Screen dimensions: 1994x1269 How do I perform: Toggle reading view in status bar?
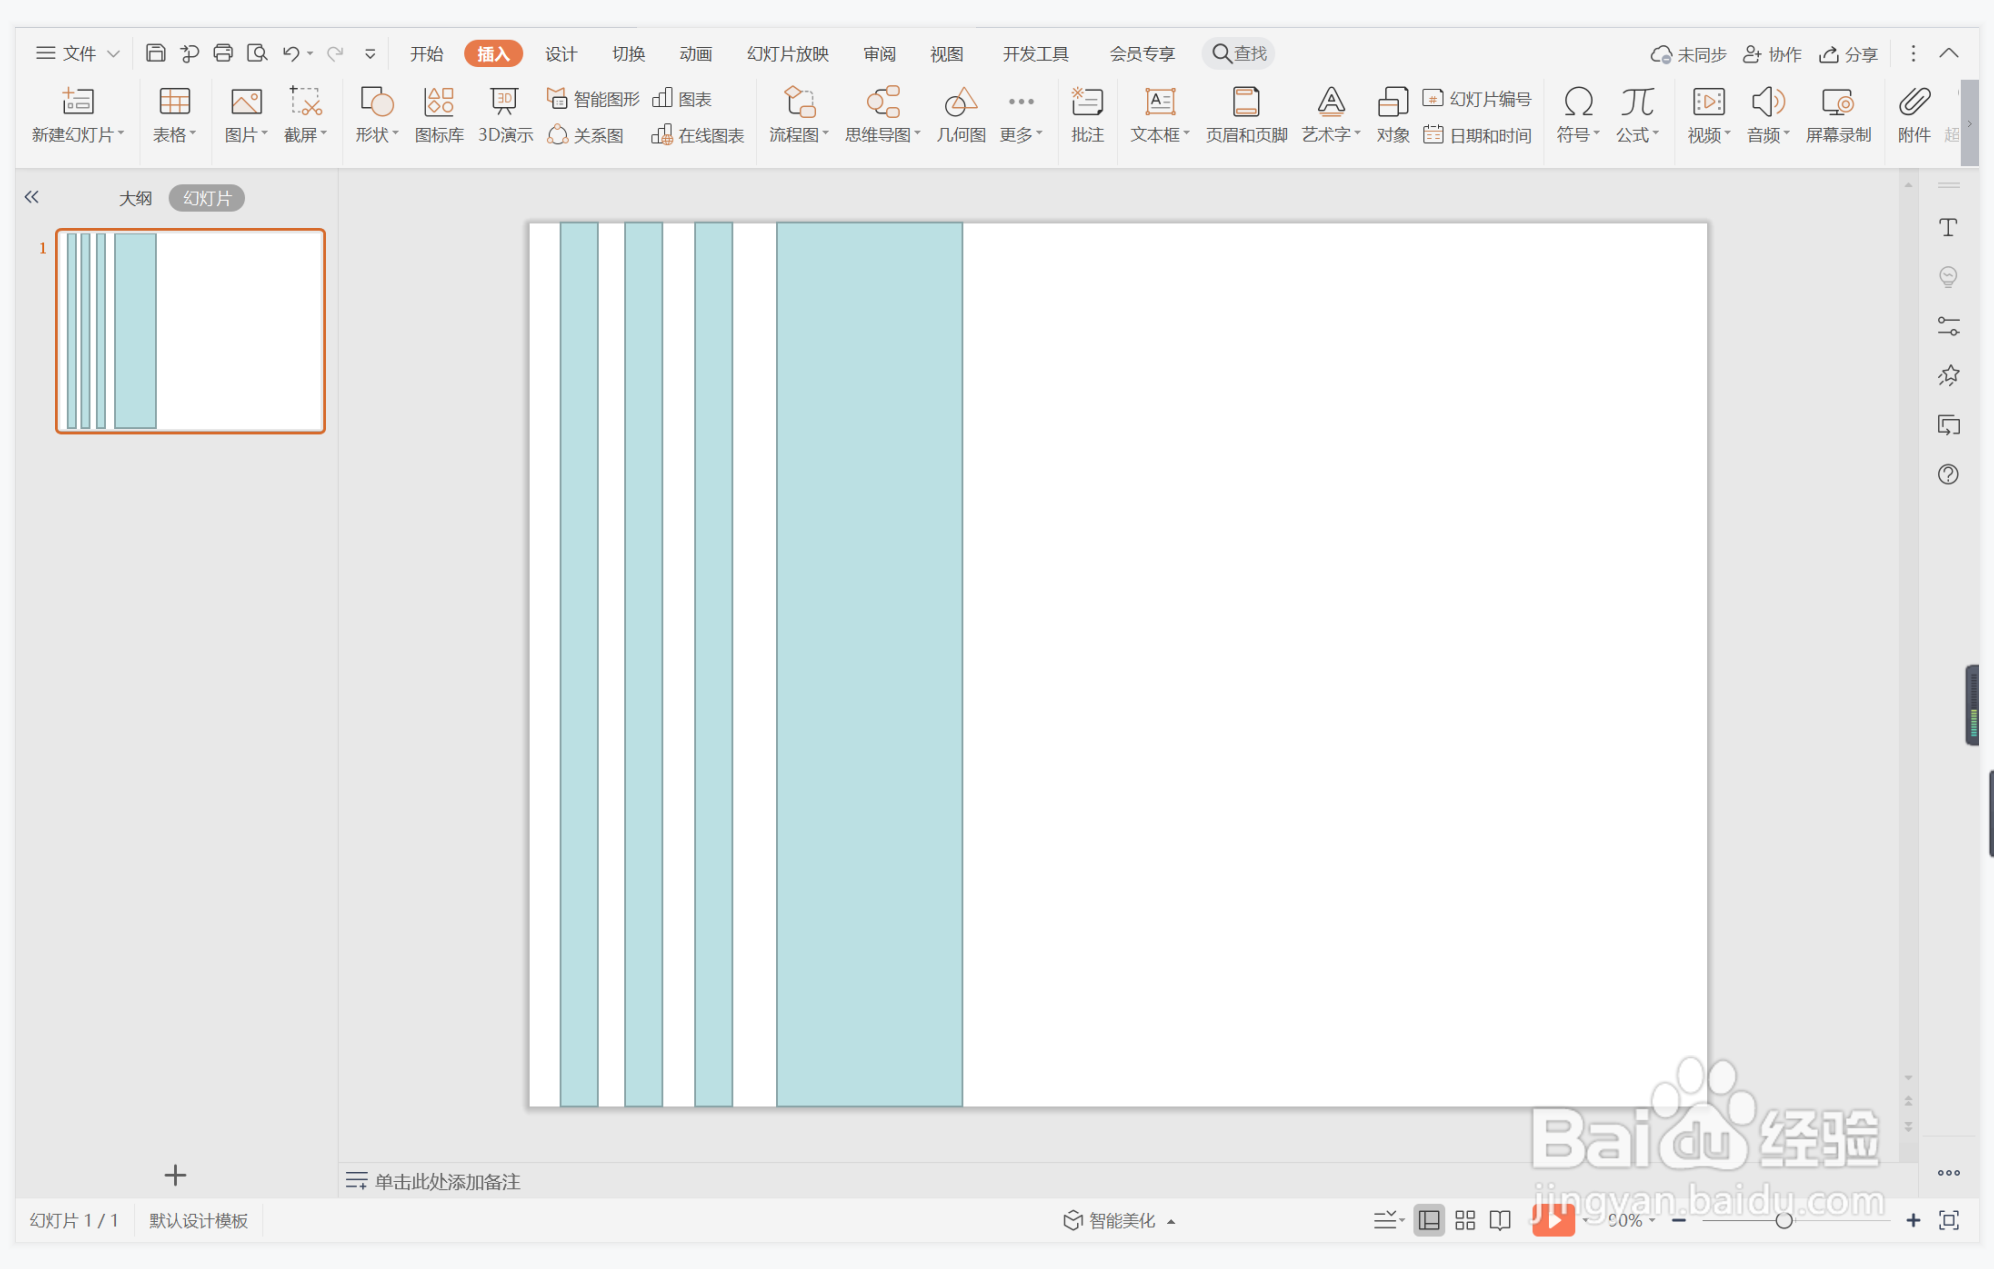pyautogui.click(x=1500, y=1220)
